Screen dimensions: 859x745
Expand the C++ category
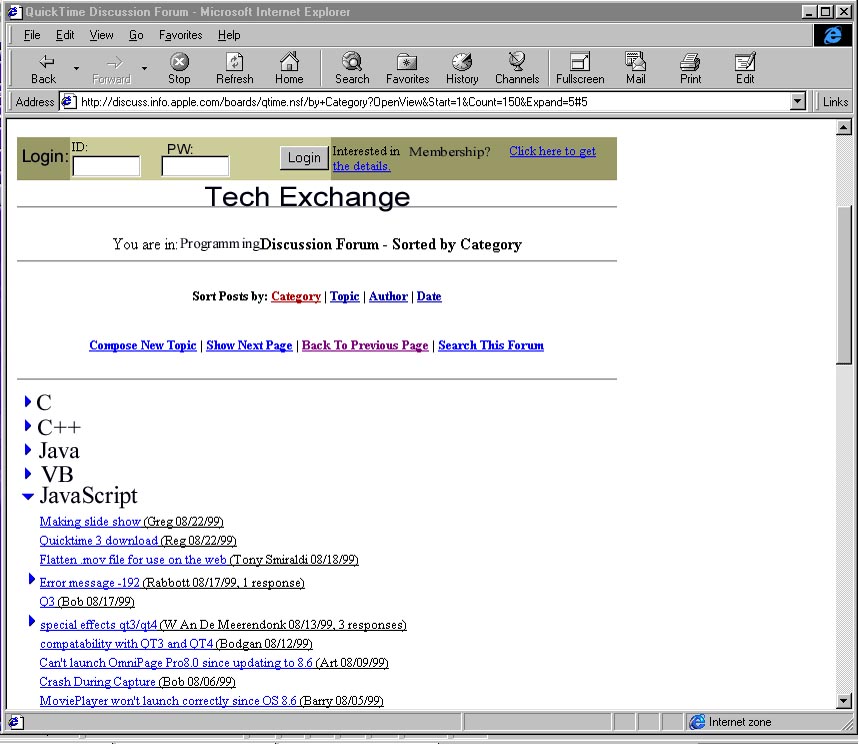coord(28,427)
